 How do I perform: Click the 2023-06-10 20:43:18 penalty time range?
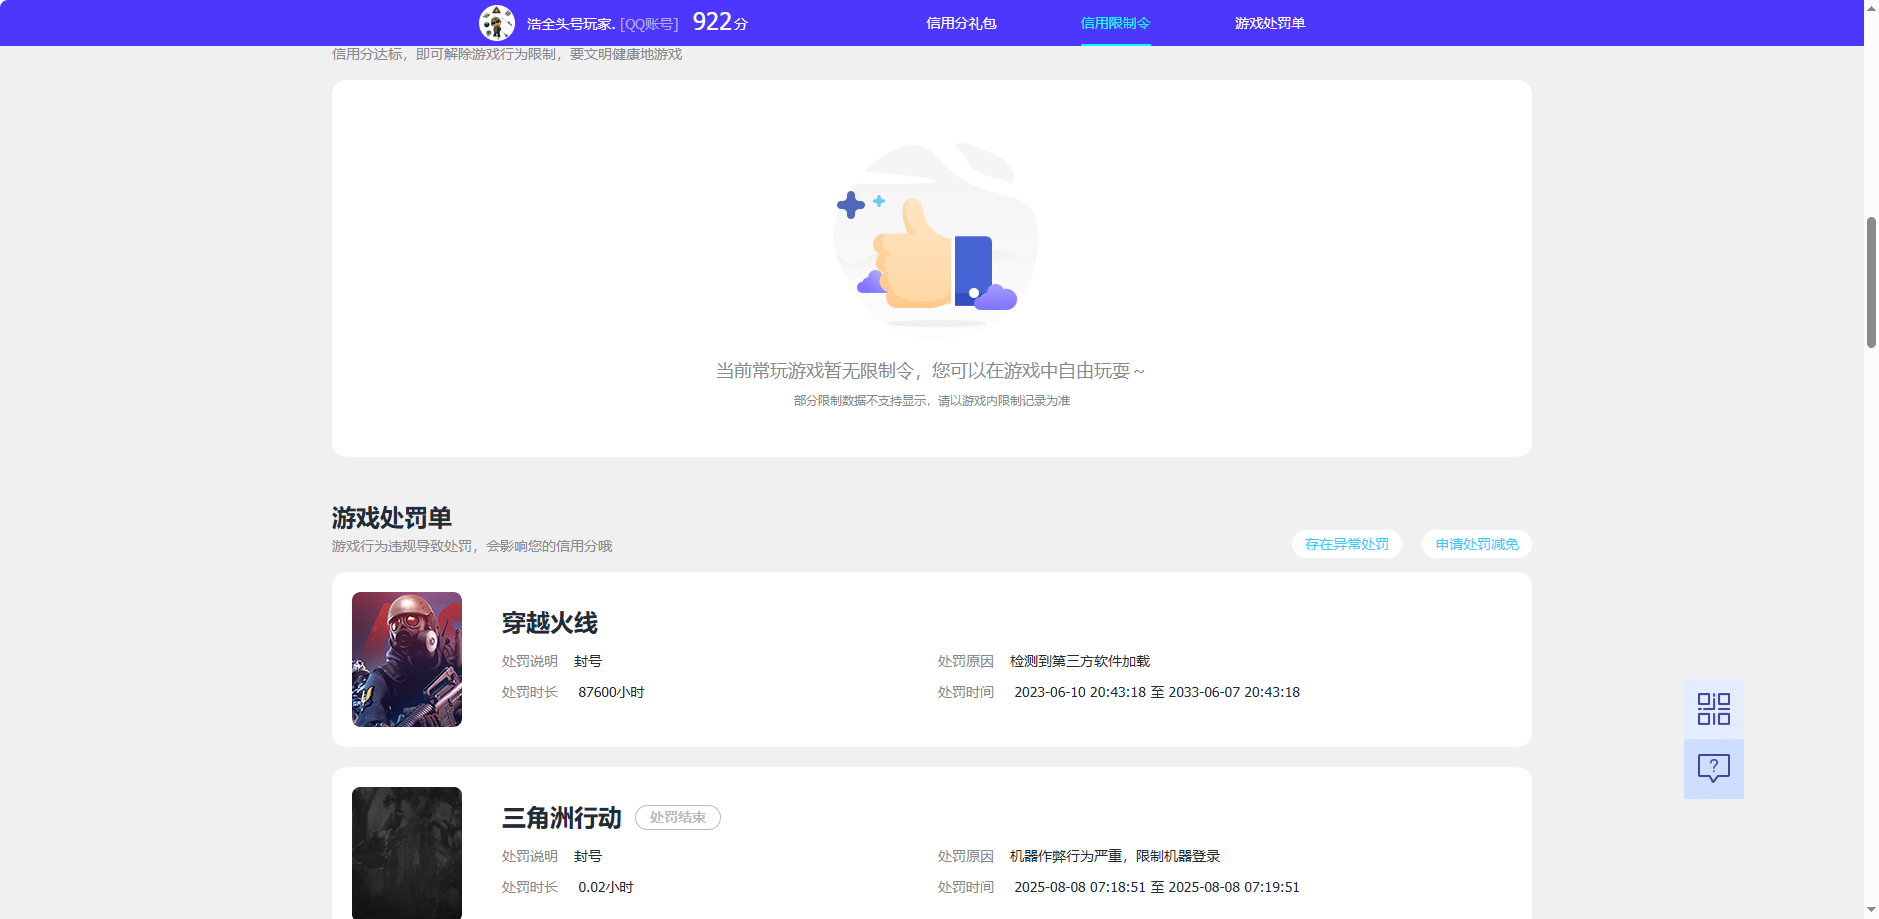1157,692
